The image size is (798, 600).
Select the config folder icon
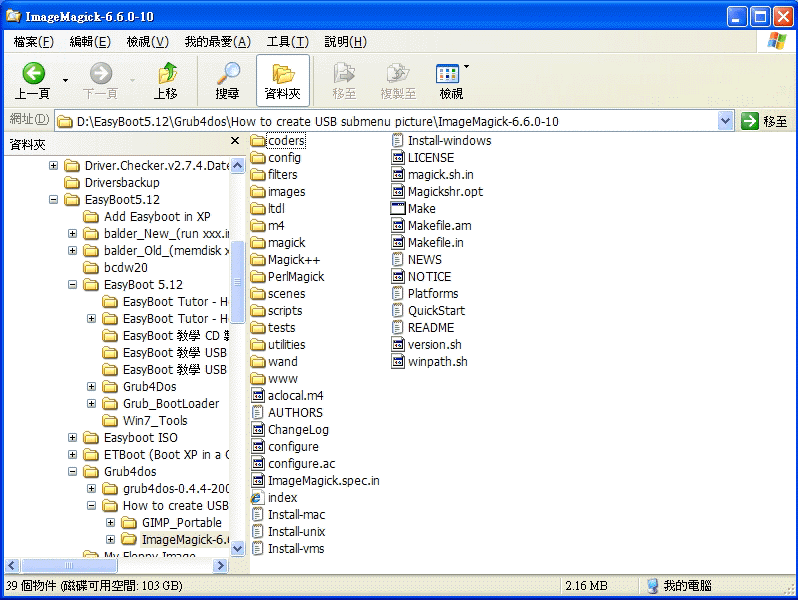259,158
